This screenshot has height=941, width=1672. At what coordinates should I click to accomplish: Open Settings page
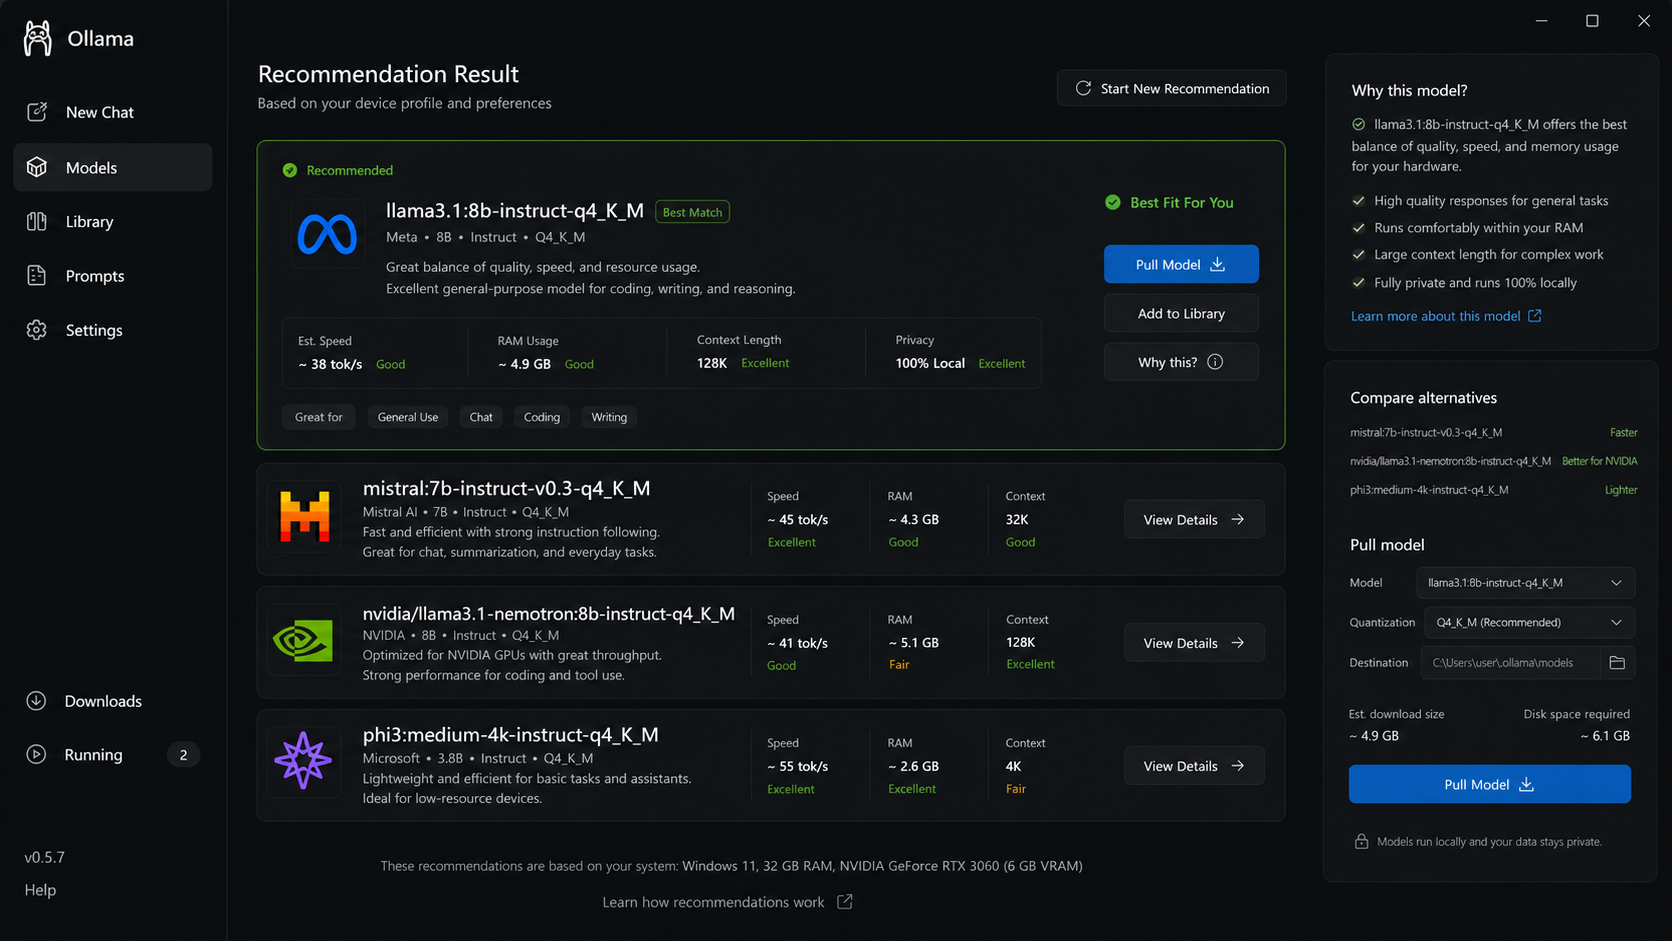click(x=113, y=330)
